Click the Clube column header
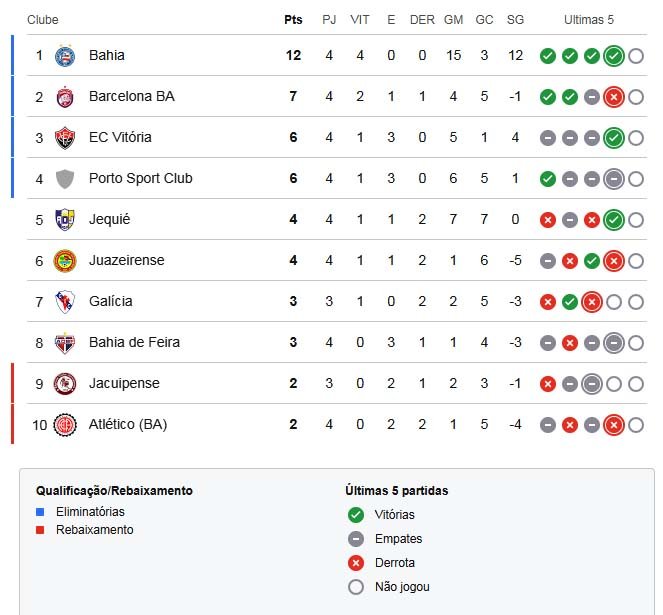663x615 pixels. click(x=43, y=20)
